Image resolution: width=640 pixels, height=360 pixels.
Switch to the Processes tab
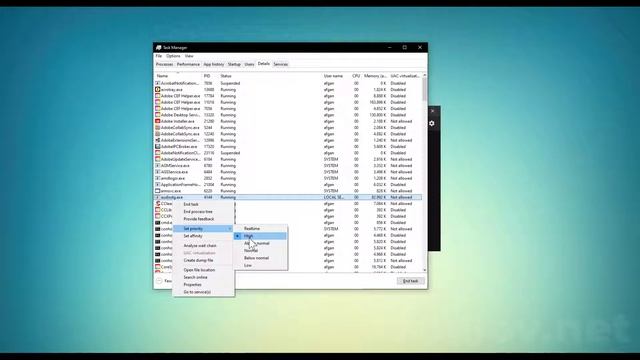pos(164,64)
